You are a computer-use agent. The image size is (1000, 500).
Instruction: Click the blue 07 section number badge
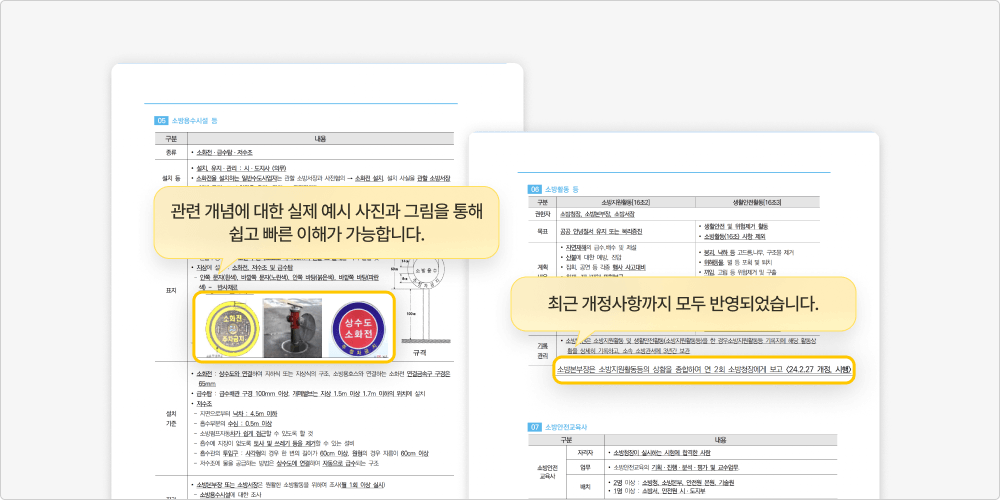point(535,426)
